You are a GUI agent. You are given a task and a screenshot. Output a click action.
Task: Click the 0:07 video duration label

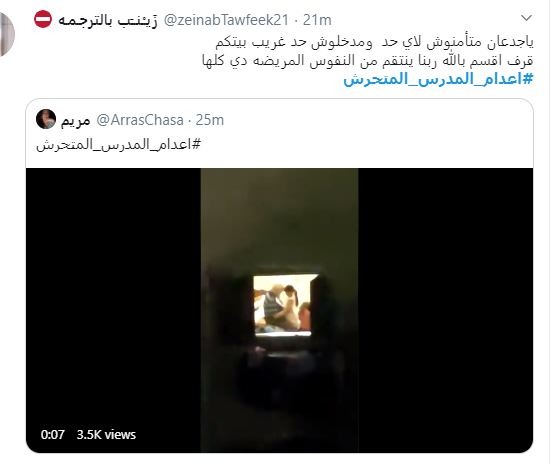[53, 434]
